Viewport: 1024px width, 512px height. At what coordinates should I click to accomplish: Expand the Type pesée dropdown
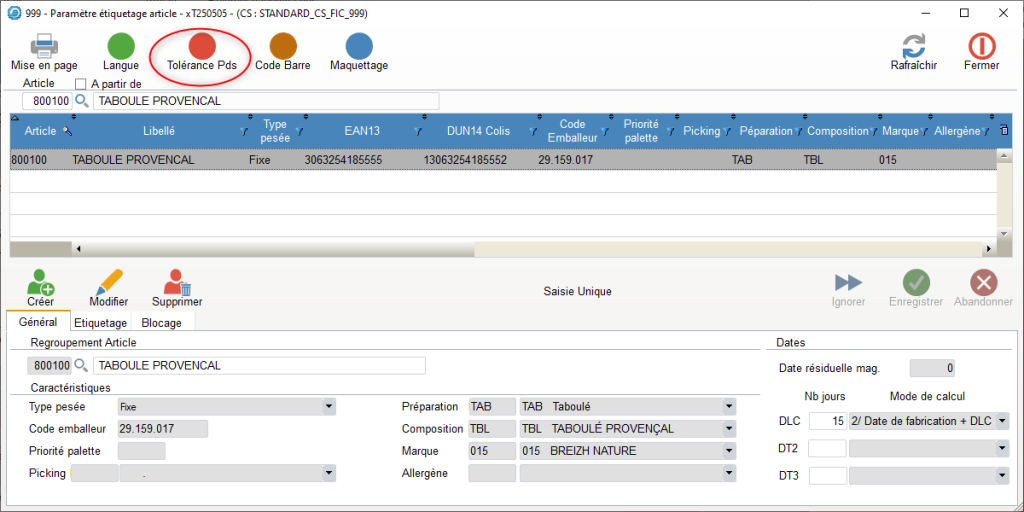tap(328, 407)
